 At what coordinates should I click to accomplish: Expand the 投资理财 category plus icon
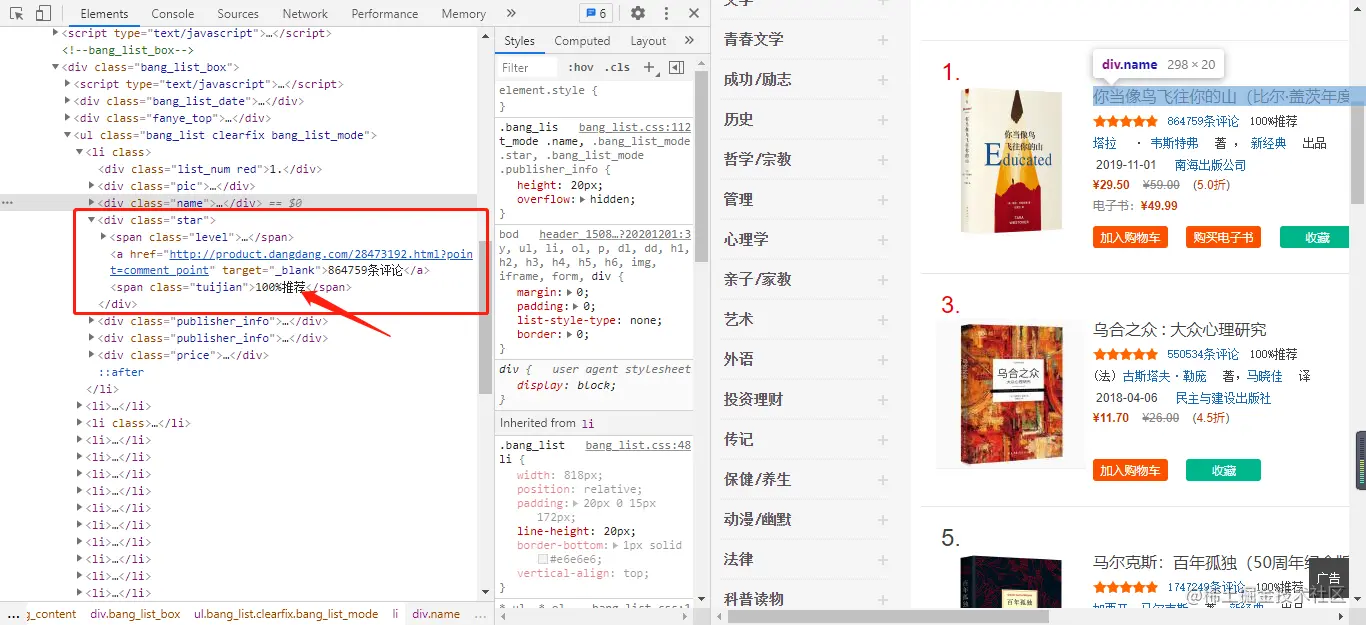coord(883,400)
